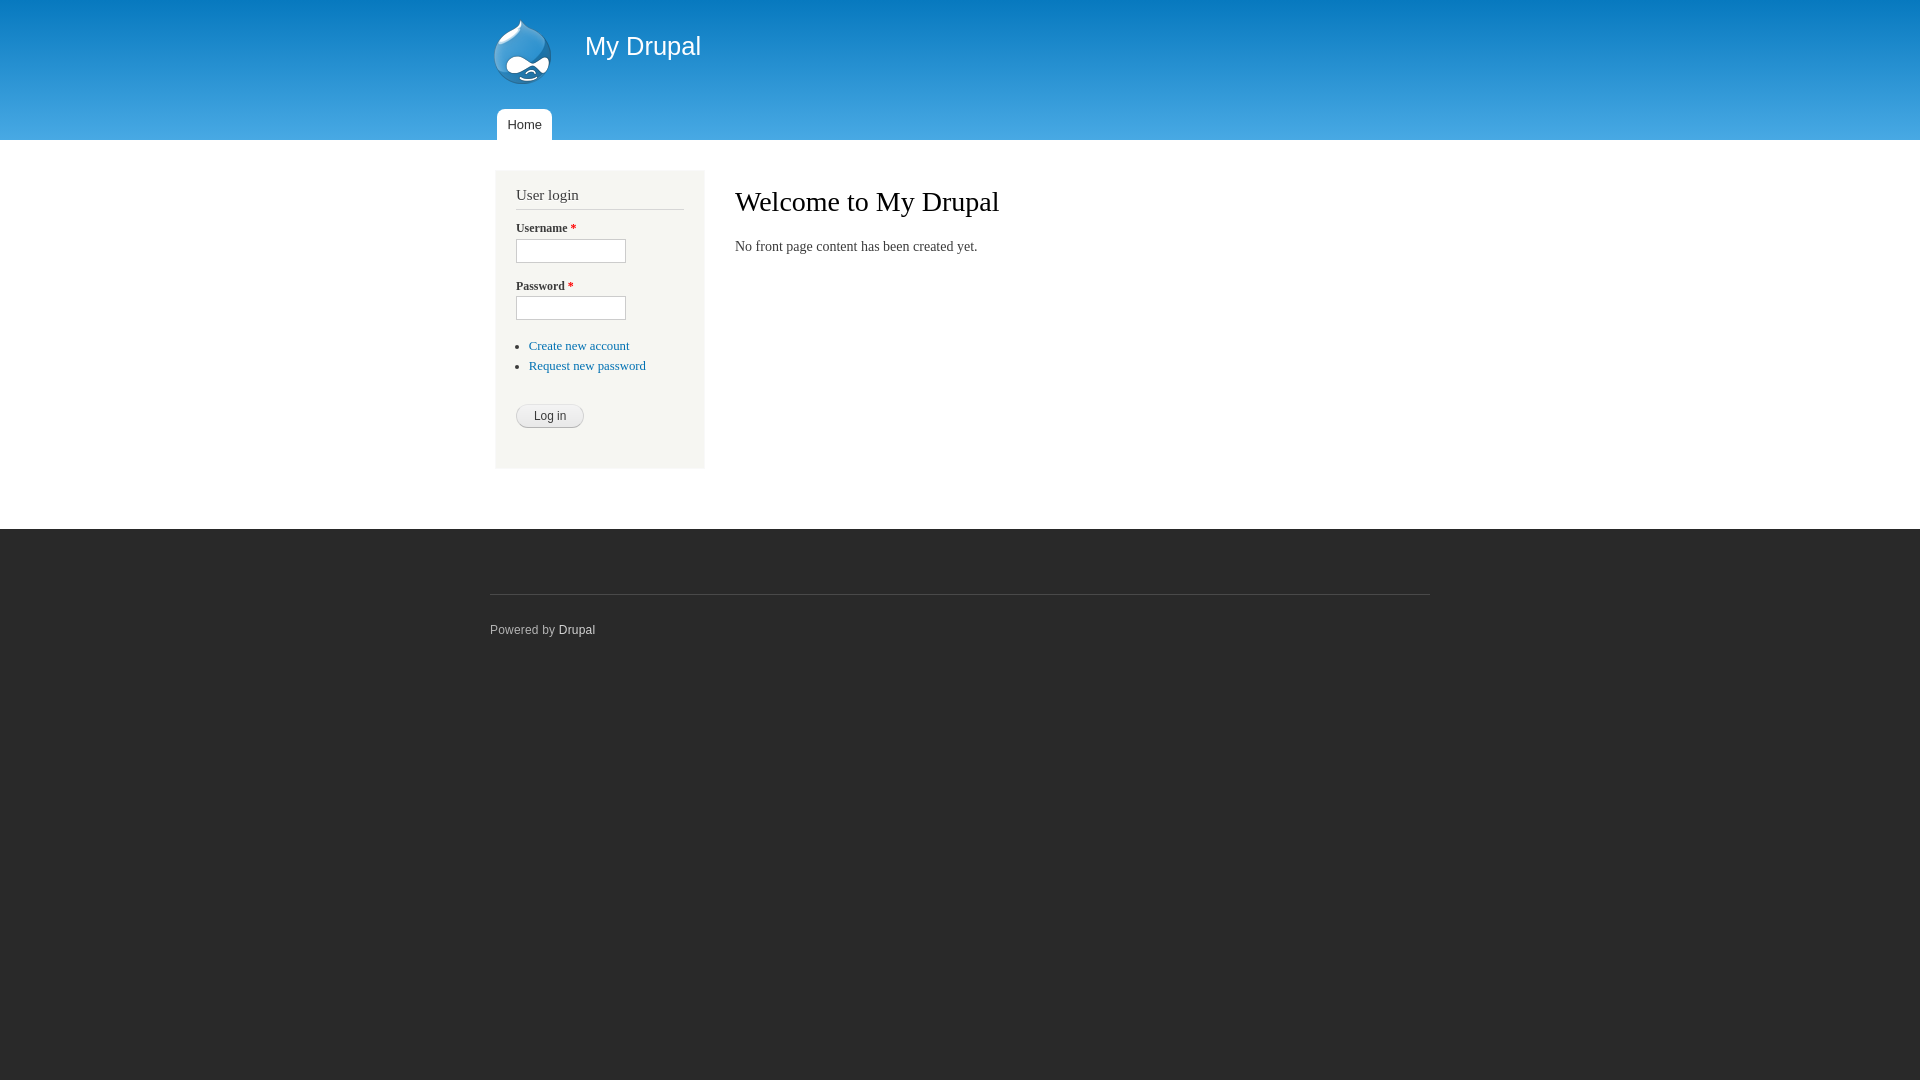Image resolution: width=1920 pixels, height=1080 pixels.
Task: Open the My Drupal site title link
Action: click(643, 46)
